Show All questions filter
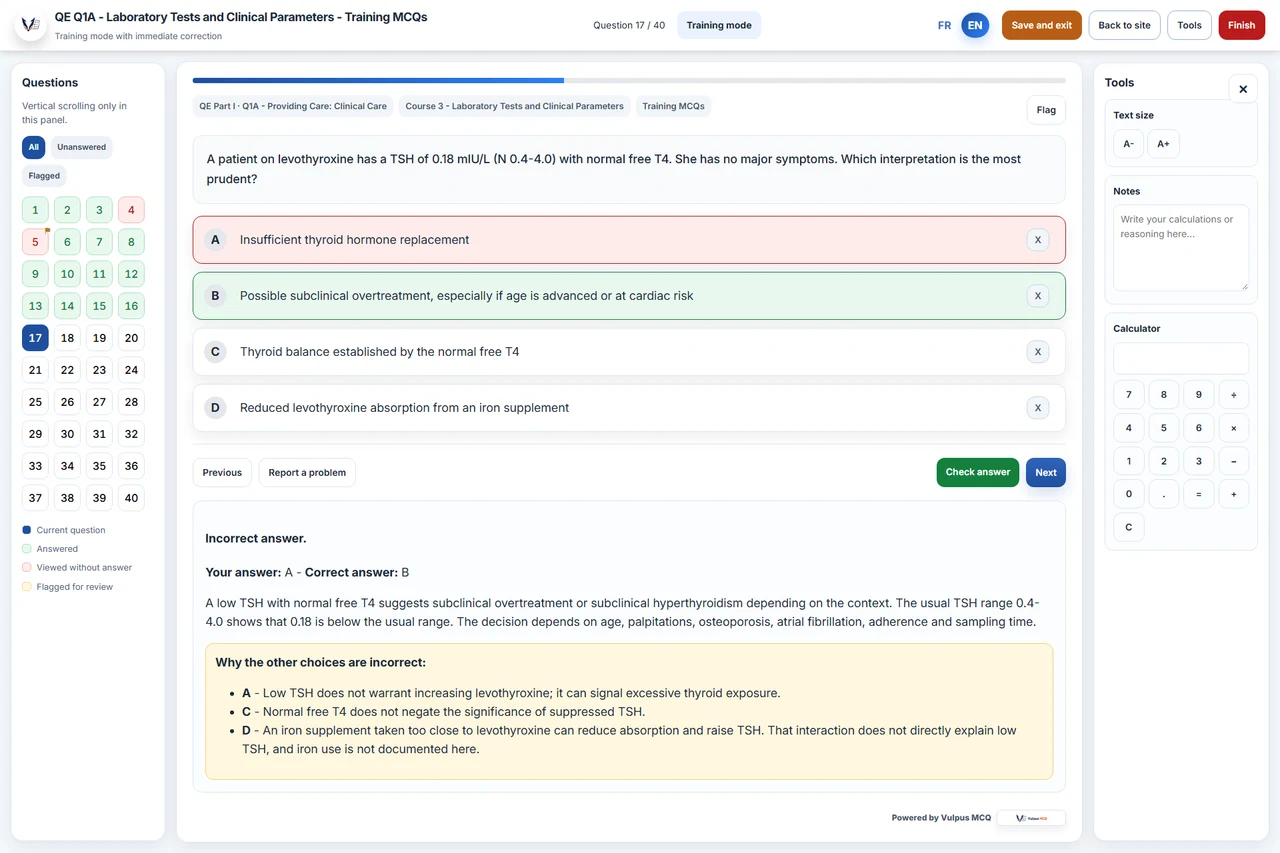This screenshot has width=1280, height=853. point(34,147)
